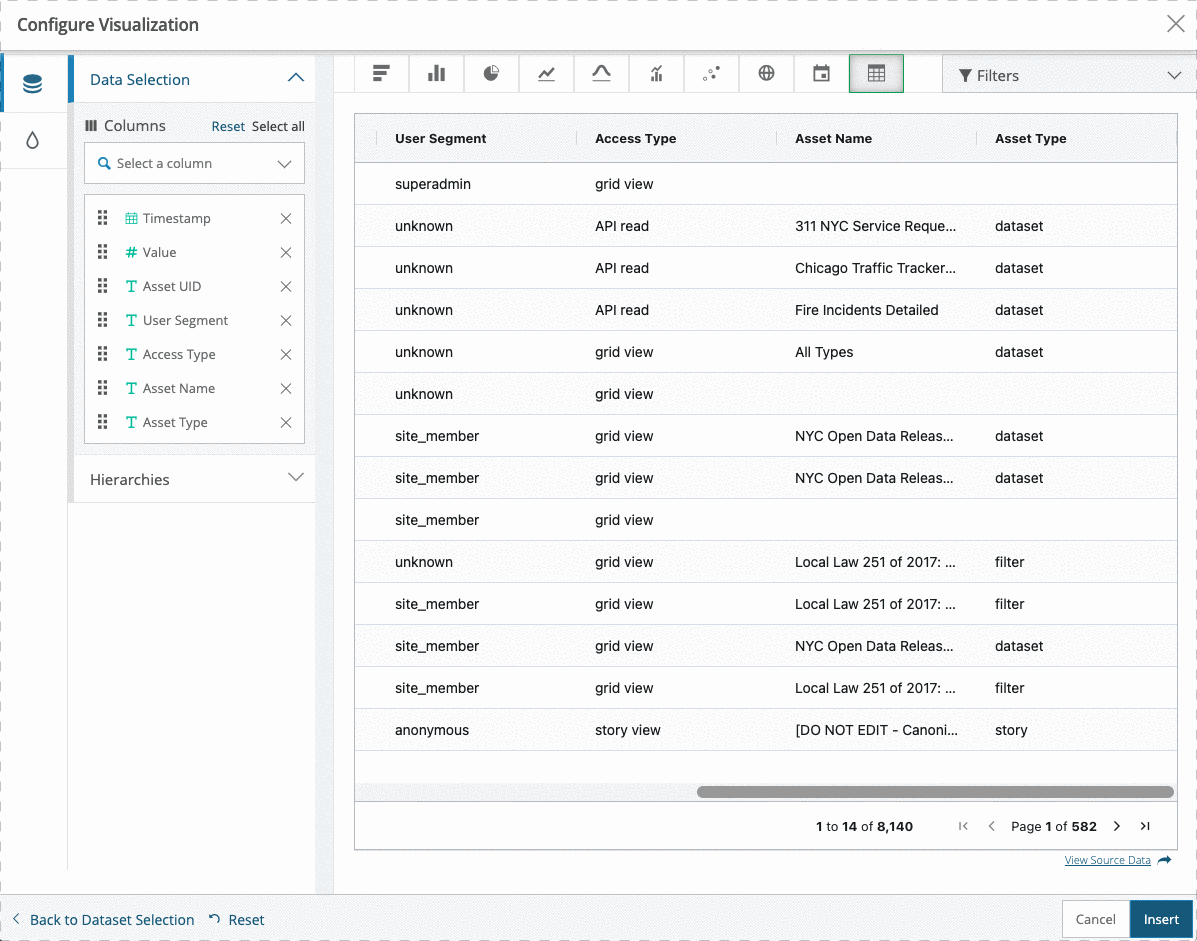Sort by the Asset Name column header

tap(833, 138)
